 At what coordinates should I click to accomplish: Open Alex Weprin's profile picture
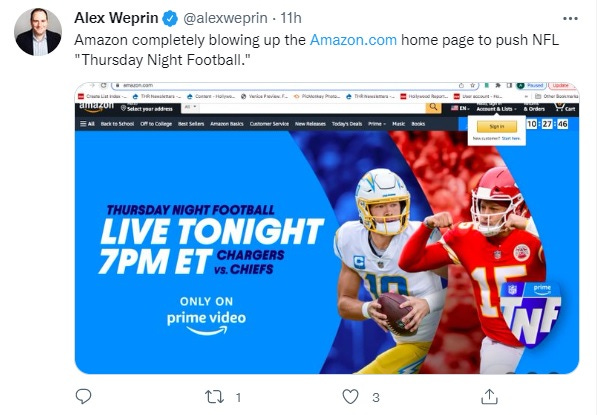[x=38, y=32]
